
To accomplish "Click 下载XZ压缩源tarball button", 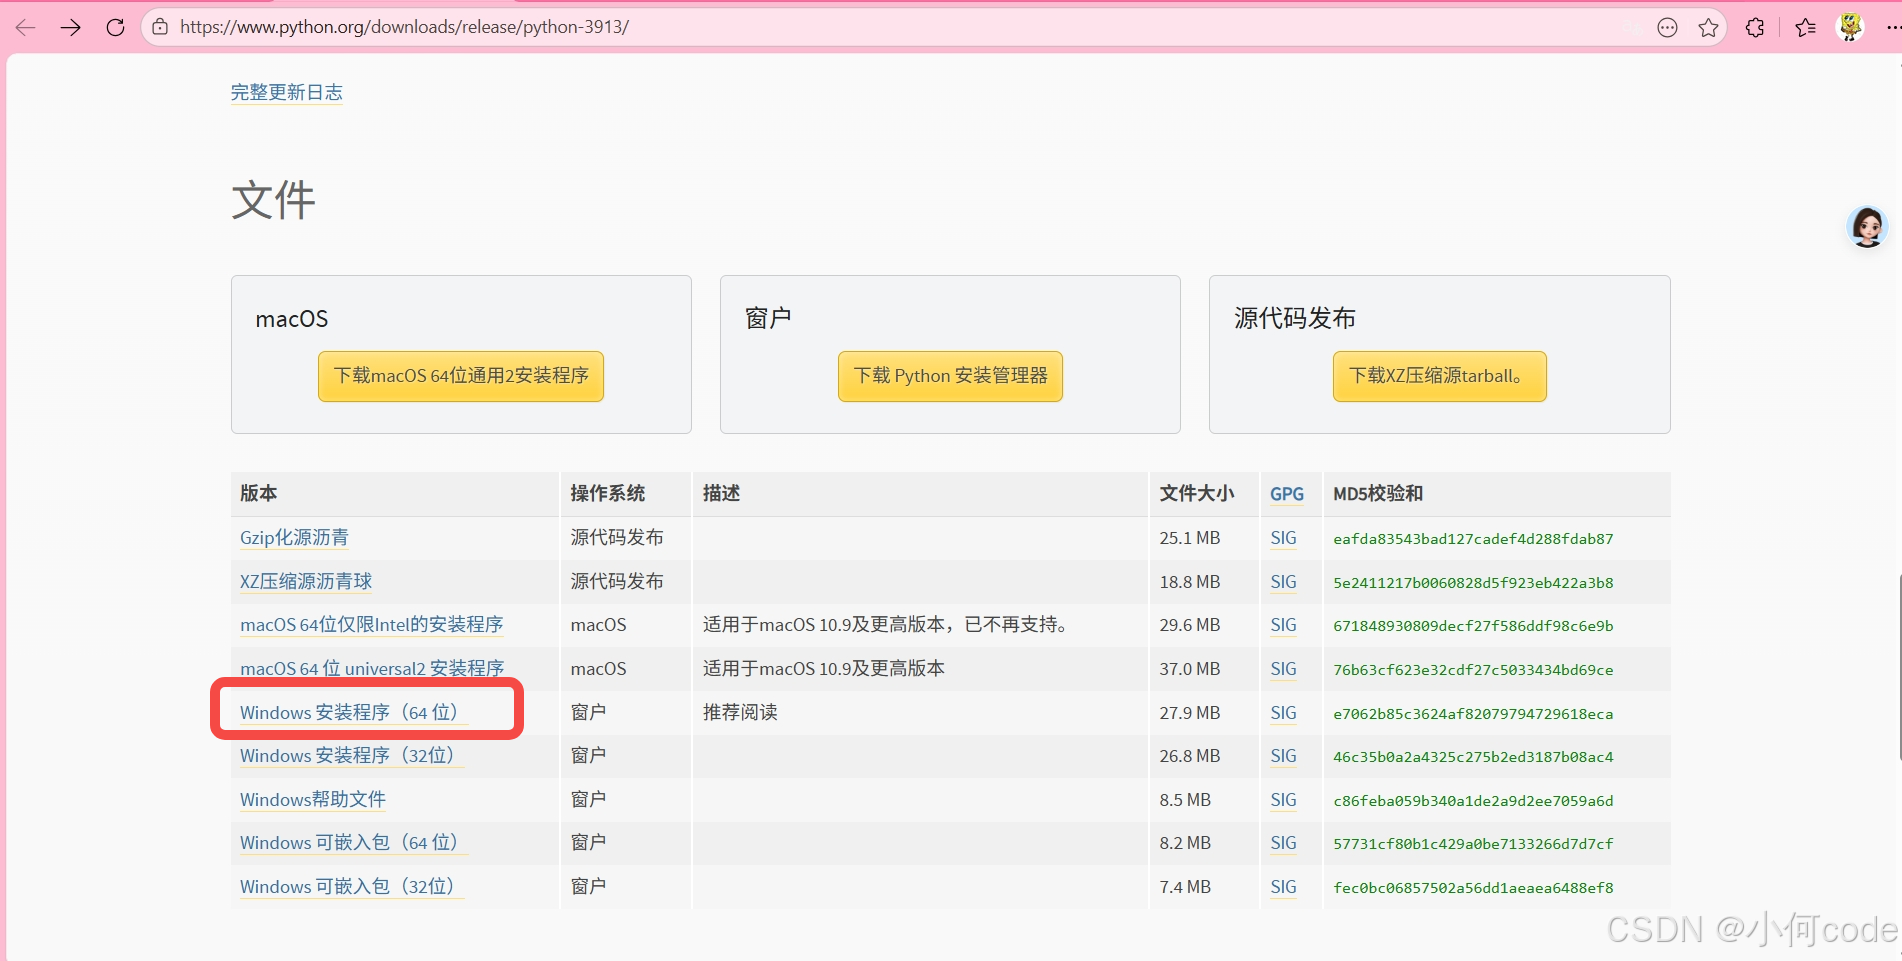I will click(1439, 376).
